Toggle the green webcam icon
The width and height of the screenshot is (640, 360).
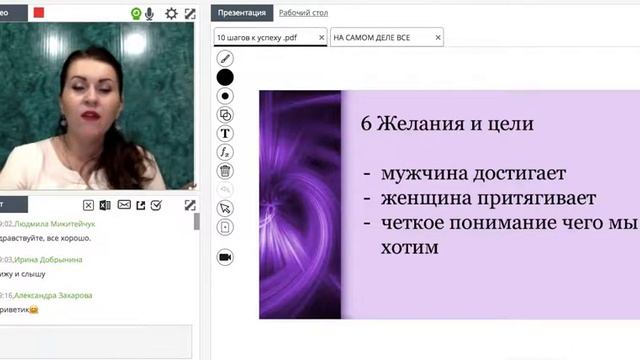(x=136, y=13)
